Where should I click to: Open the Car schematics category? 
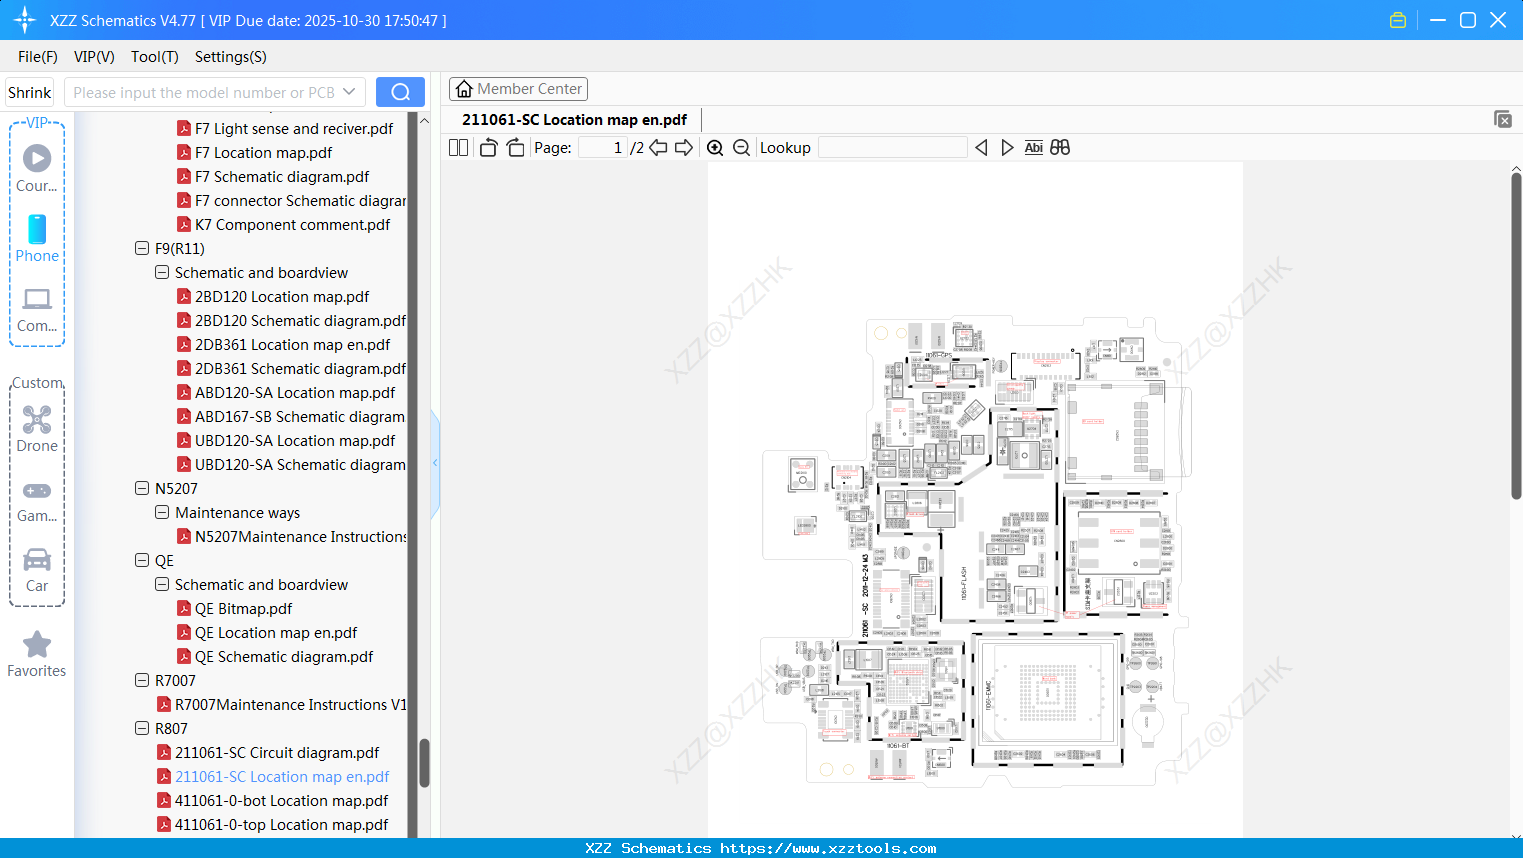click(37, 560)
